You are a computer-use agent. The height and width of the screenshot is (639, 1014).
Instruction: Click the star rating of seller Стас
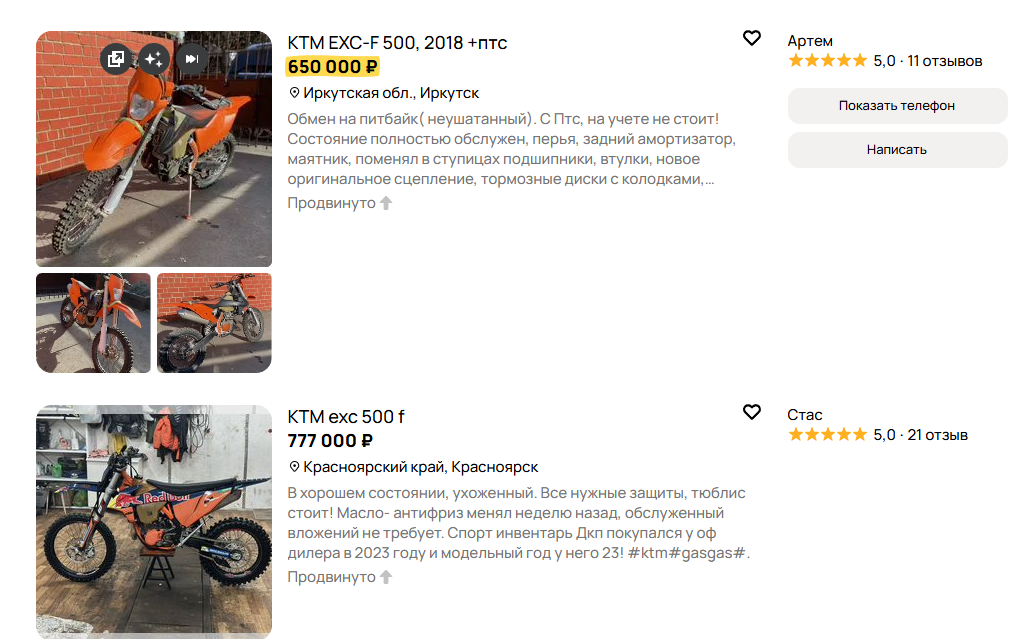point(828,435)
